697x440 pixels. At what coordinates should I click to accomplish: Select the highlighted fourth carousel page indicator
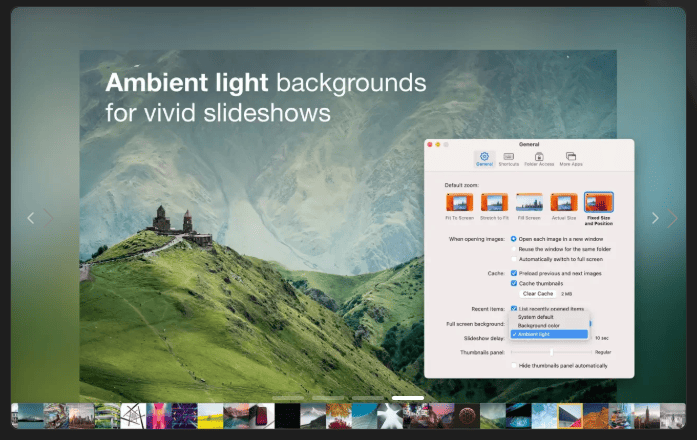point(408,398)
